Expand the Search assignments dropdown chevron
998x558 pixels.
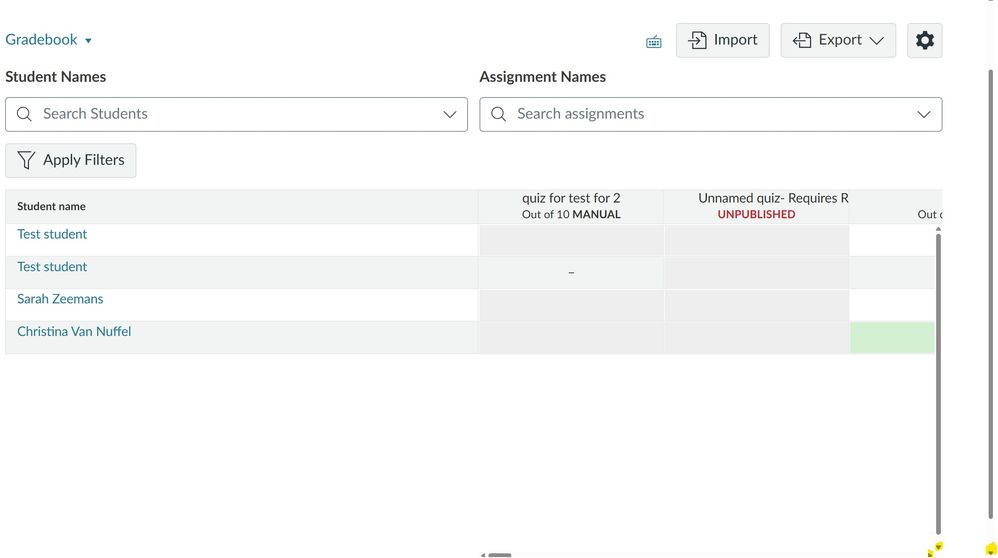[x=924, y=114]
